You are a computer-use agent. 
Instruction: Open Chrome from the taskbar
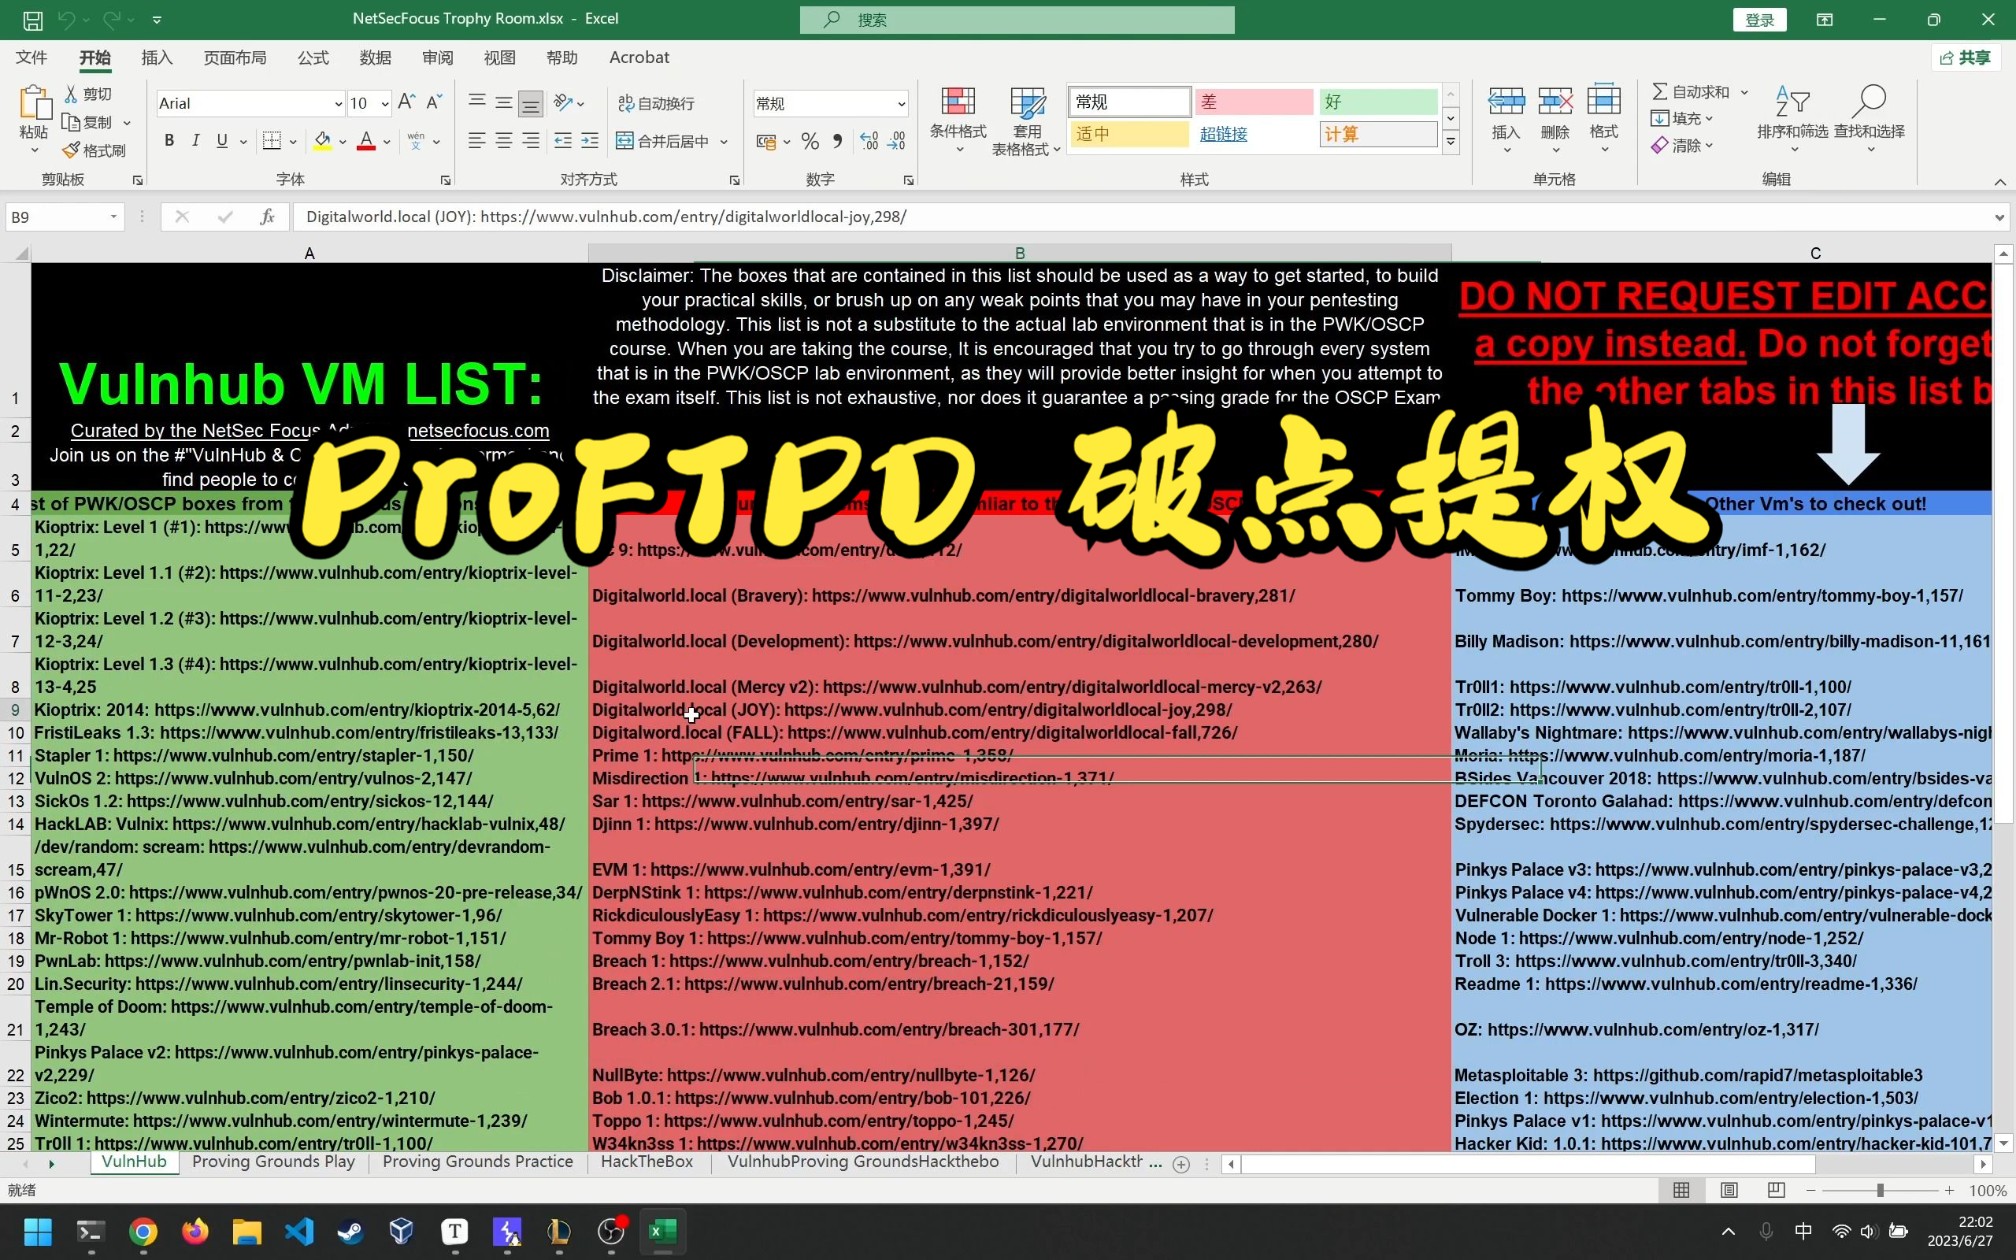[x=143, y=1232]
